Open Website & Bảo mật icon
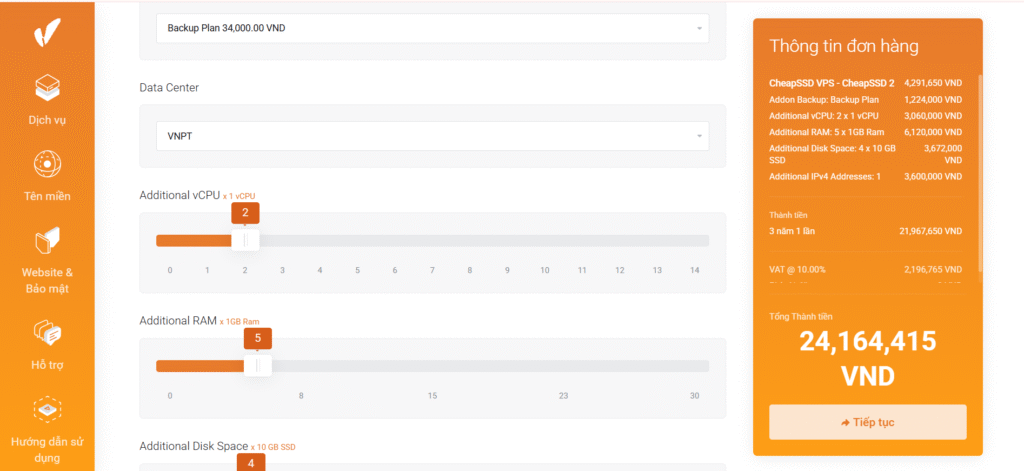The width and height of the screenshot is (1024, 471). coord(47,240)
